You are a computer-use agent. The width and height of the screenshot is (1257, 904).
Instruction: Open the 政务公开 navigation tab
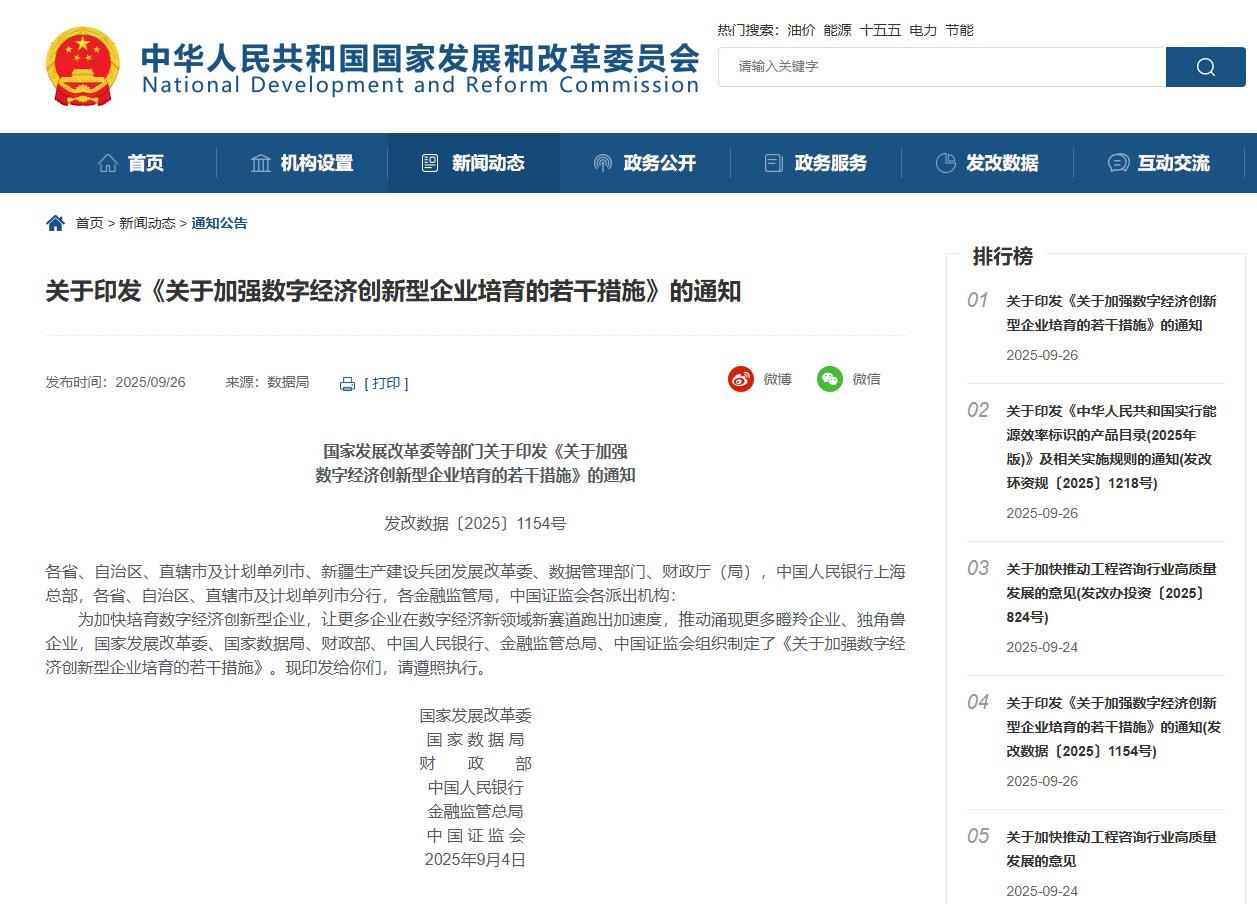click(x=645, y=163)
